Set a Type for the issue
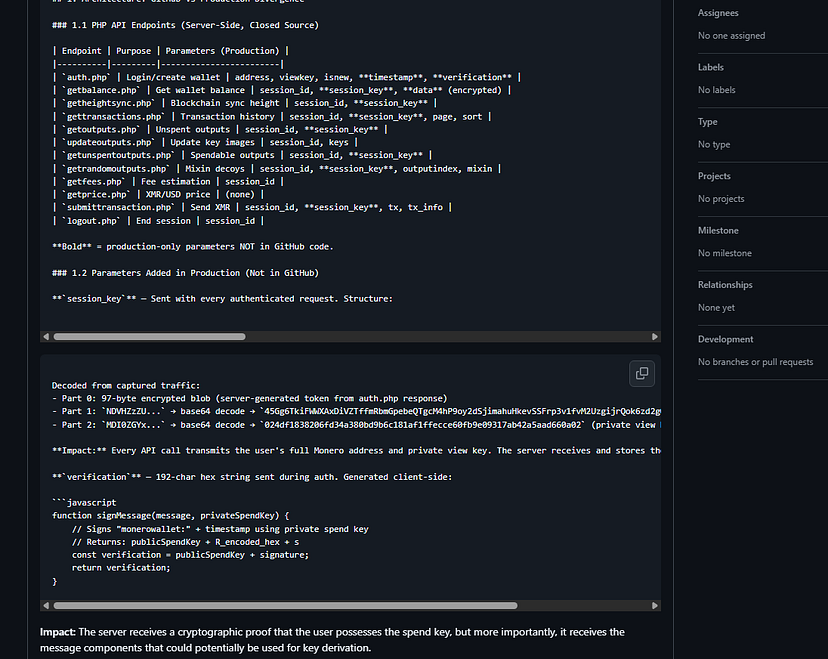 click(x=712, y=121)
